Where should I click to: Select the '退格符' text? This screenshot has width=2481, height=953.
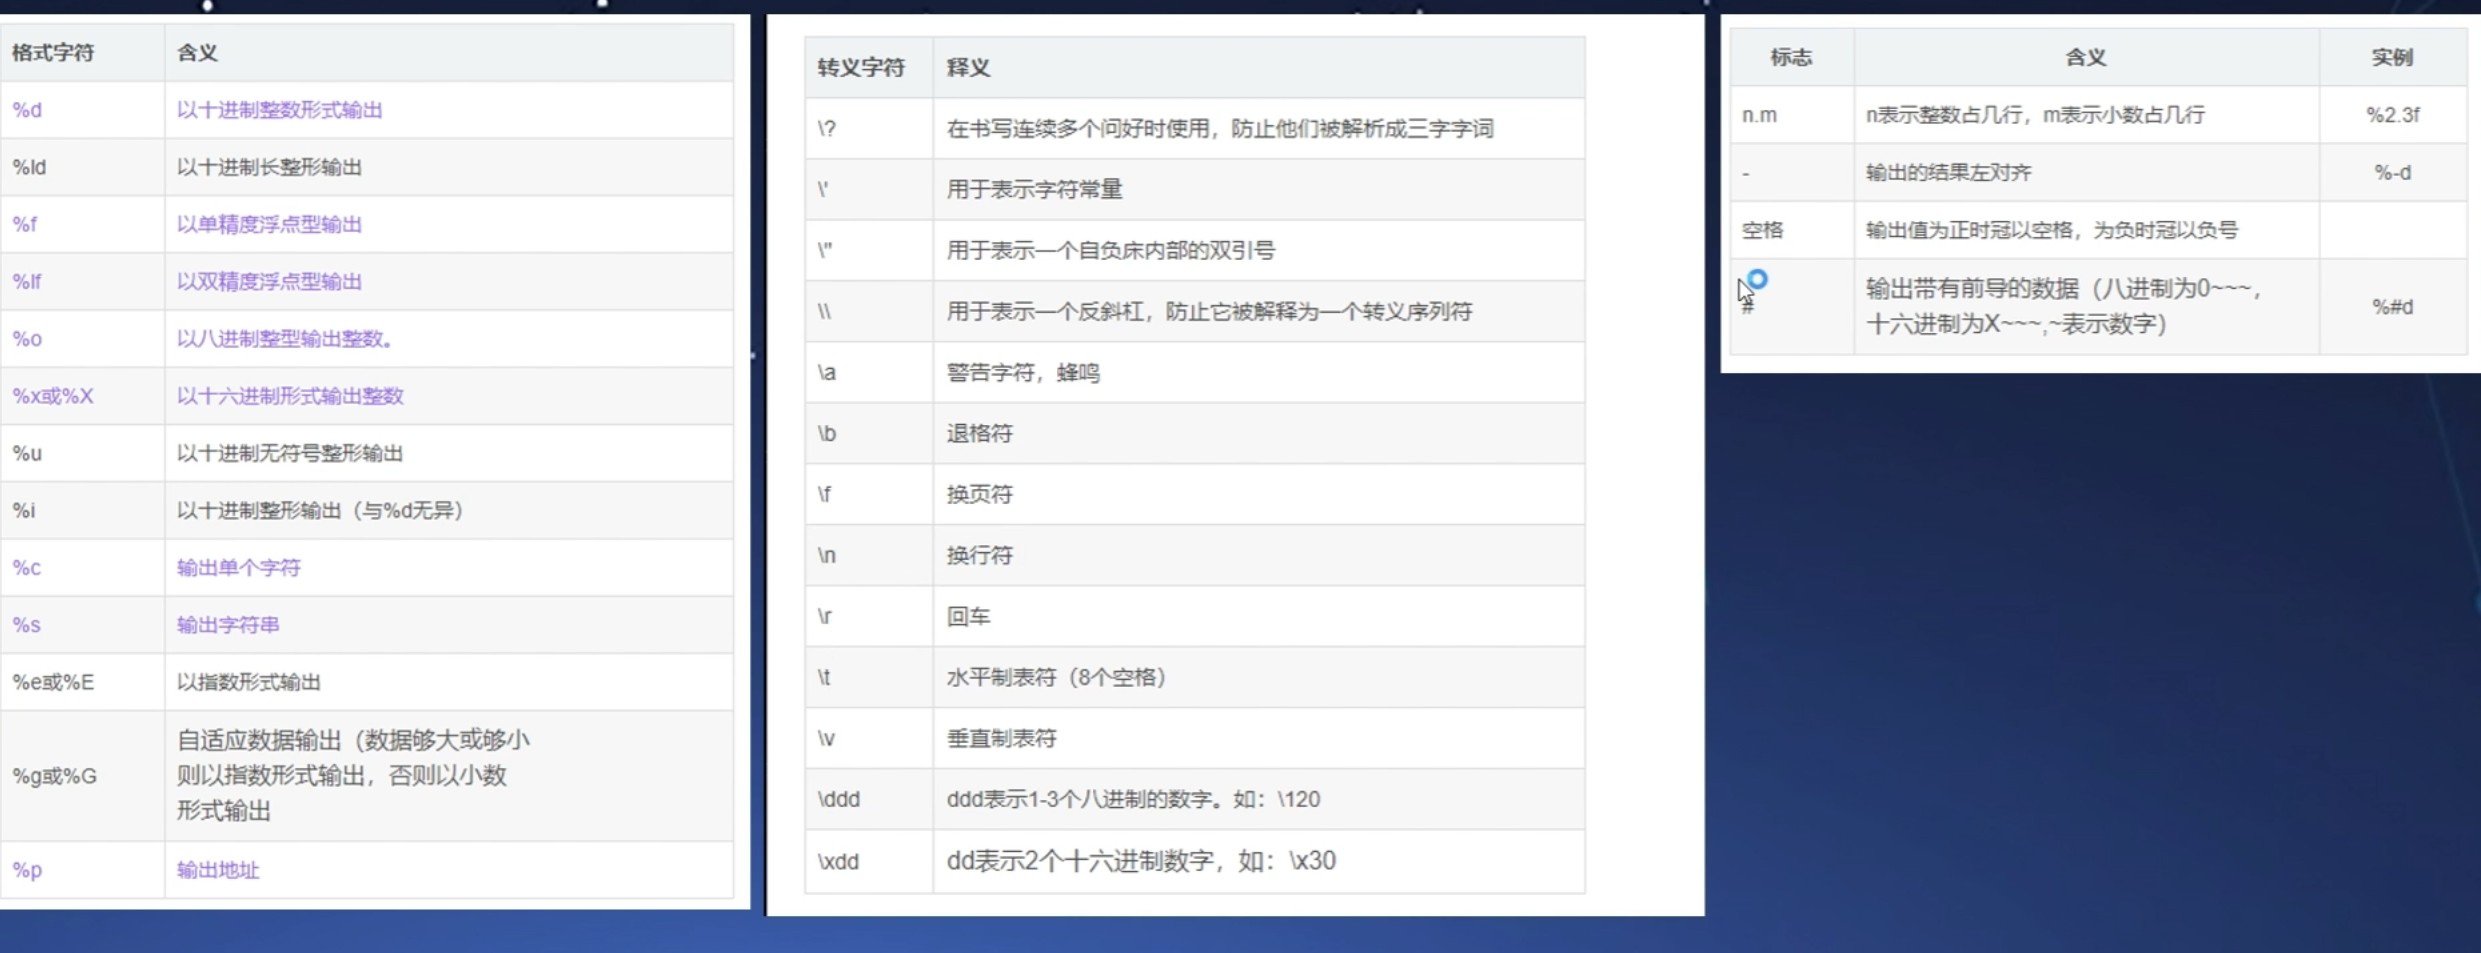tap(980, 433)
